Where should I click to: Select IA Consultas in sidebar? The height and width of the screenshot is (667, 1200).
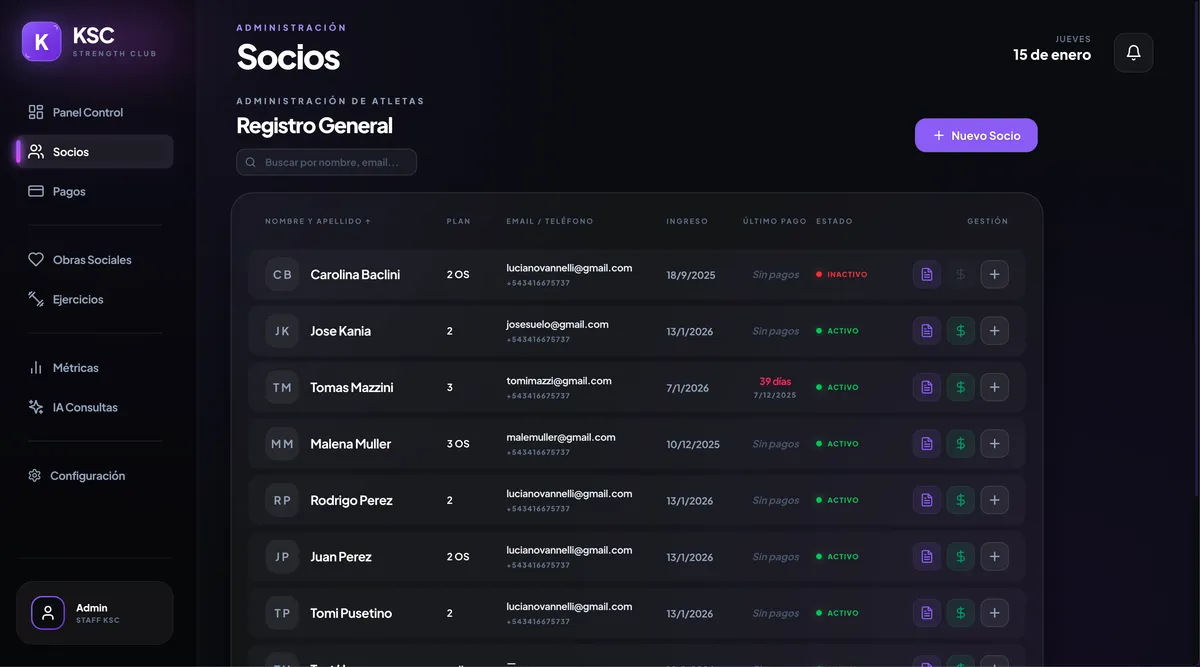coord(85,407)
